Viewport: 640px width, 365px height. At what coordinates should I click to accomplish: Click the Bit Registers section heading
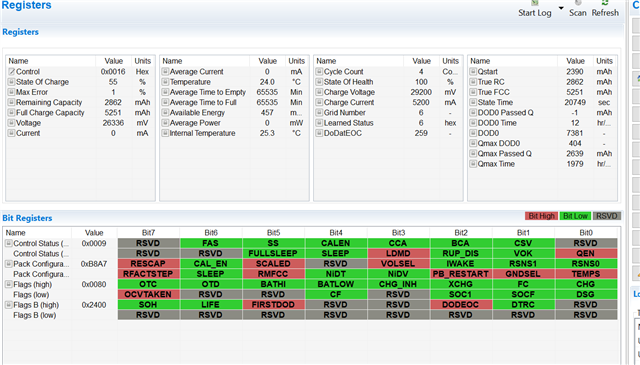tap(27, 218)
